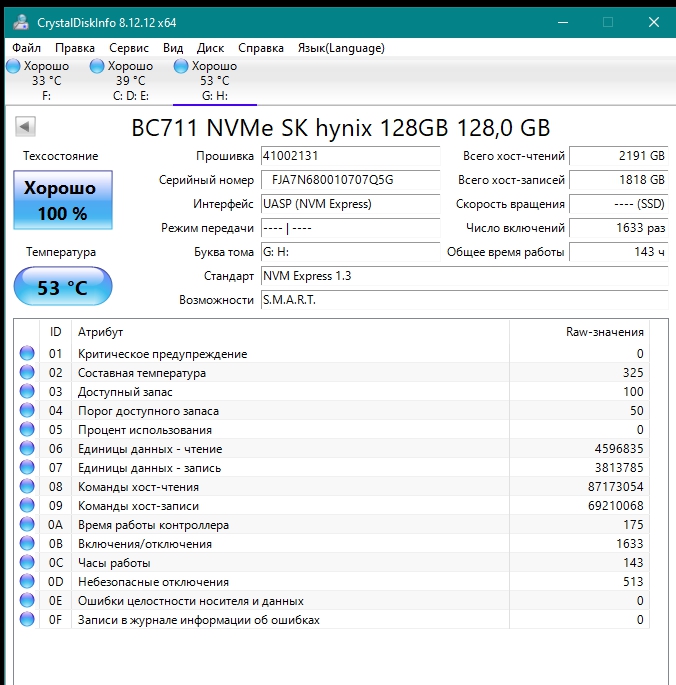Click the Возможности field S.M.A.R.T.
676x685 pixels.
[x=465, y=300]
